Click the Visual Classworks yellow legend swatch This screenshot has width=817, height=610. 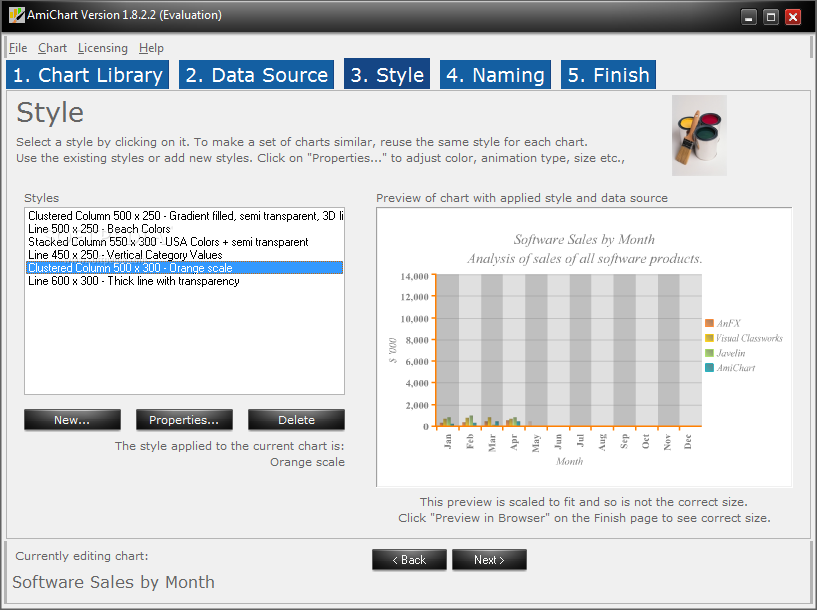click(x=709, y=338)
